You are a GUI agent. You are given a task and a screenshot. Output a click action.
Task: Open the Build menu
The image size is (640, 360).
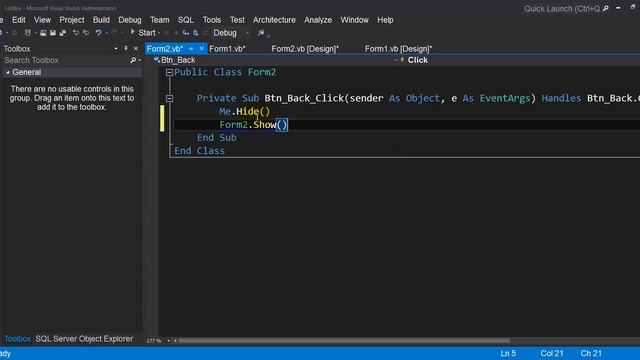pos(101,20)
